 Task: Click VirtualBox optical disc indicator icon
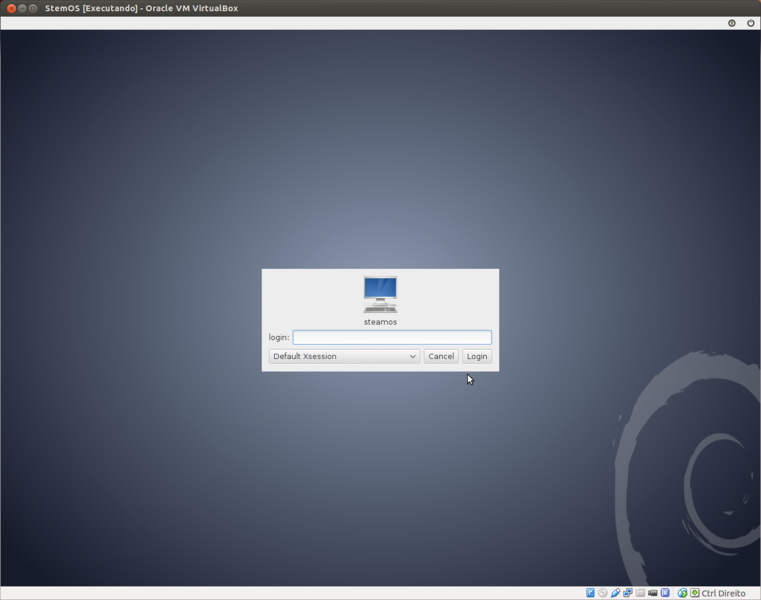(603, 593)
